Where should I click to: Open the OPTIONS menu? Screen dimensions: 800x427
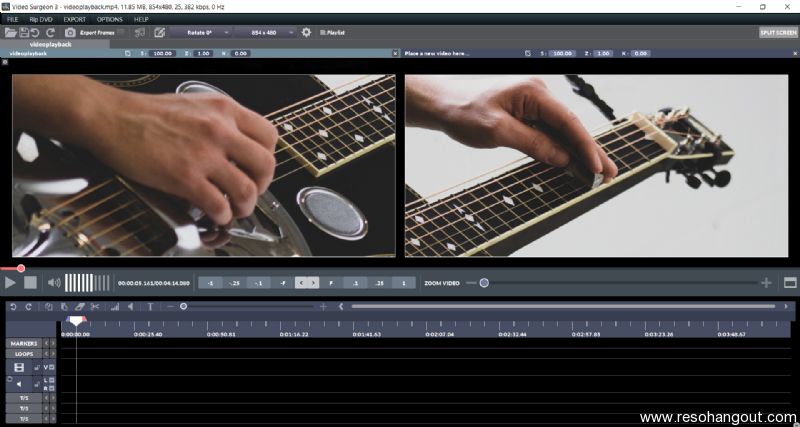click(110, 19)
